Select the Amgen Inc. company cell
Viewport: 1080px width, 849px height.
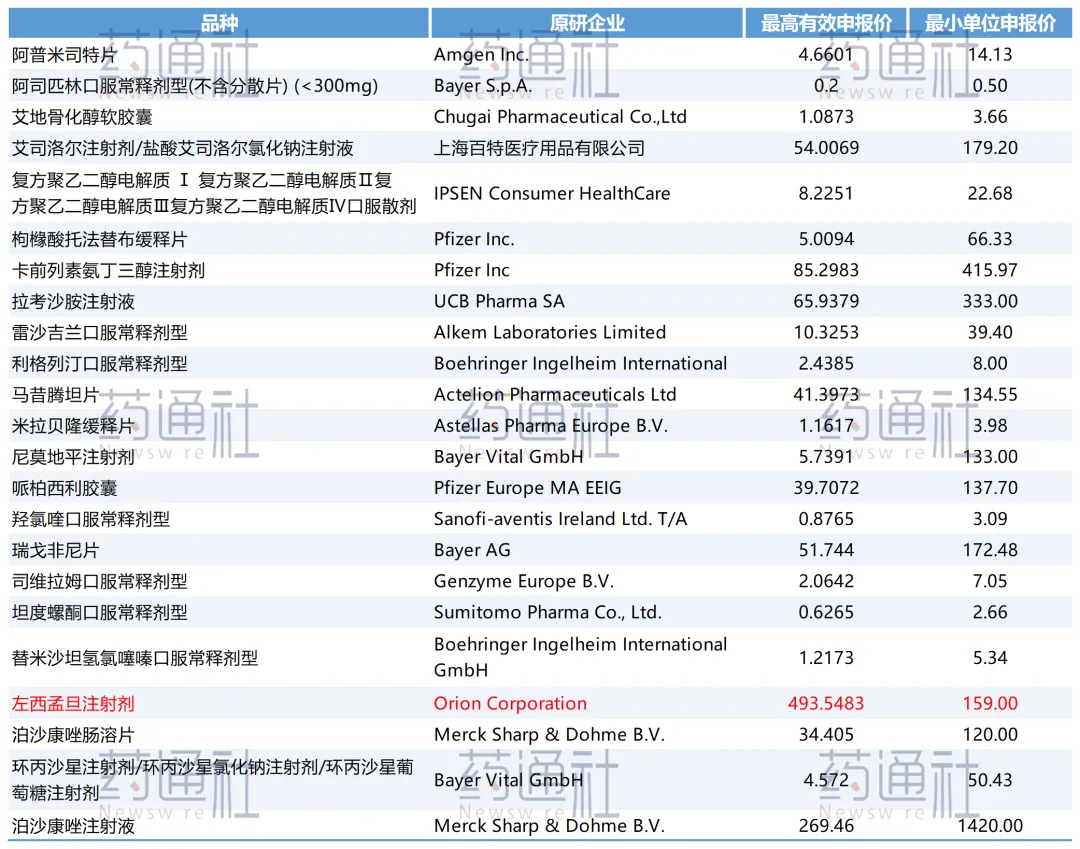click(481, 55)
